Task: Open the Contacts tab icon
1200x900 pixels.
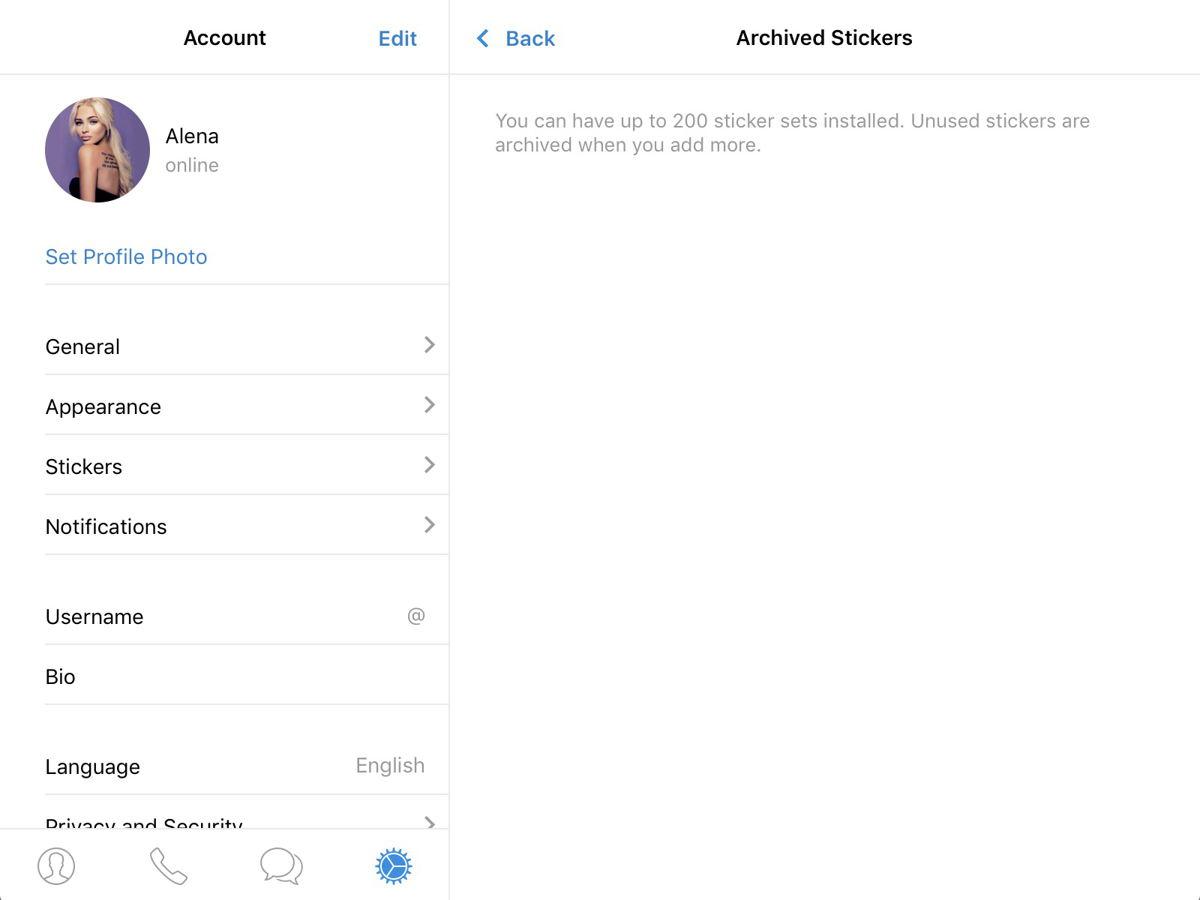Action: (x=56, y=866)
